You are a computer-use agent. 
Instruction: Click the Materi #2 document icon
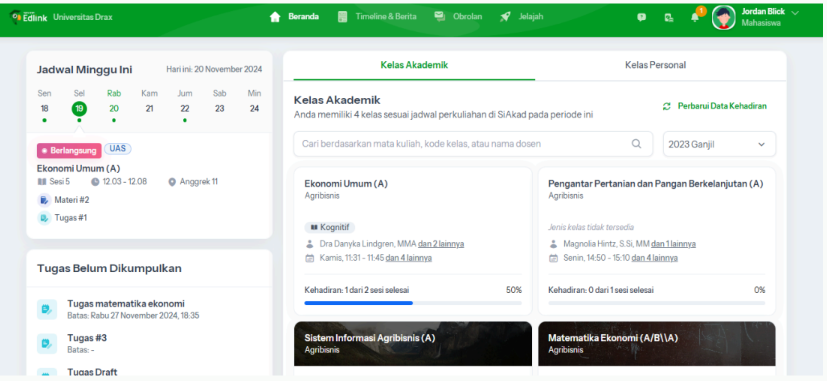(44, 201)
